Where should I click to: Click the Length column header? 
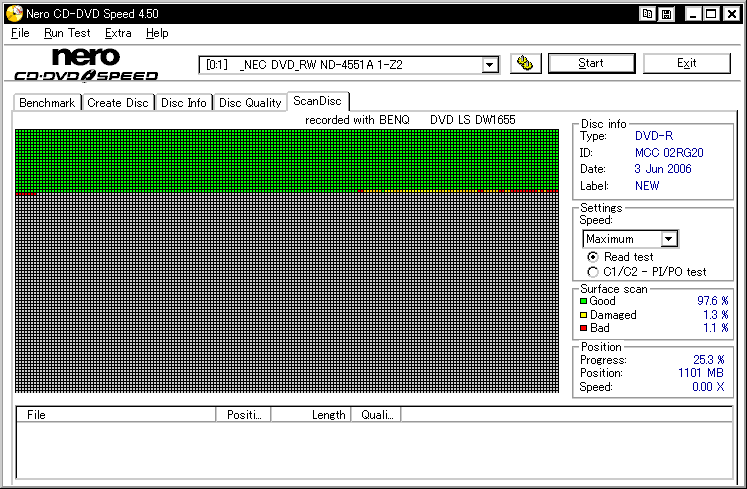click(x=311, y=415)
